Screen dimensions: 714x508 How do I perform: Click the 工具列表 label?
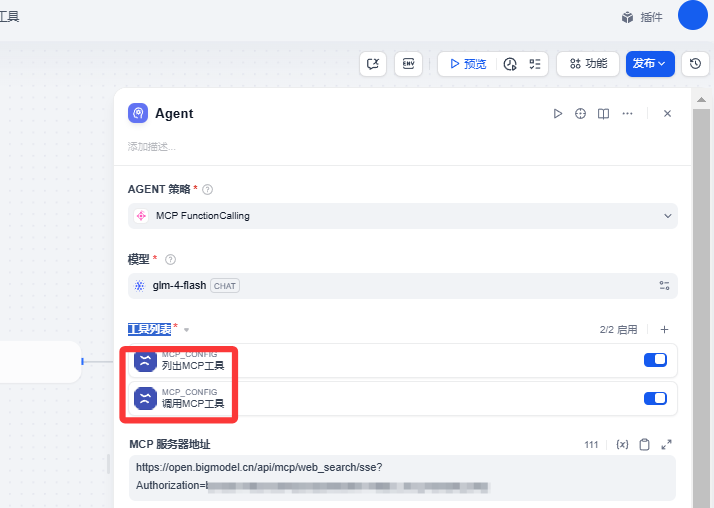click(x=149, y=329)
